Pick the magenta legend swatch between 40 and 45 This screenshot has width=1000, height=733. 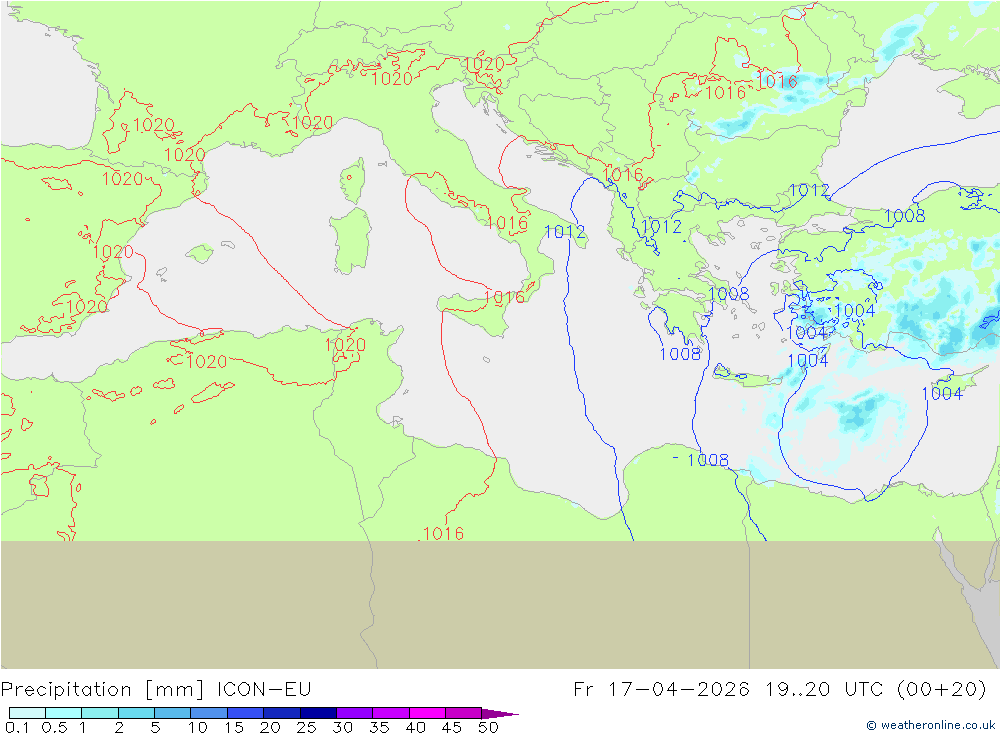pyautogui.click(x=427, y=713)
